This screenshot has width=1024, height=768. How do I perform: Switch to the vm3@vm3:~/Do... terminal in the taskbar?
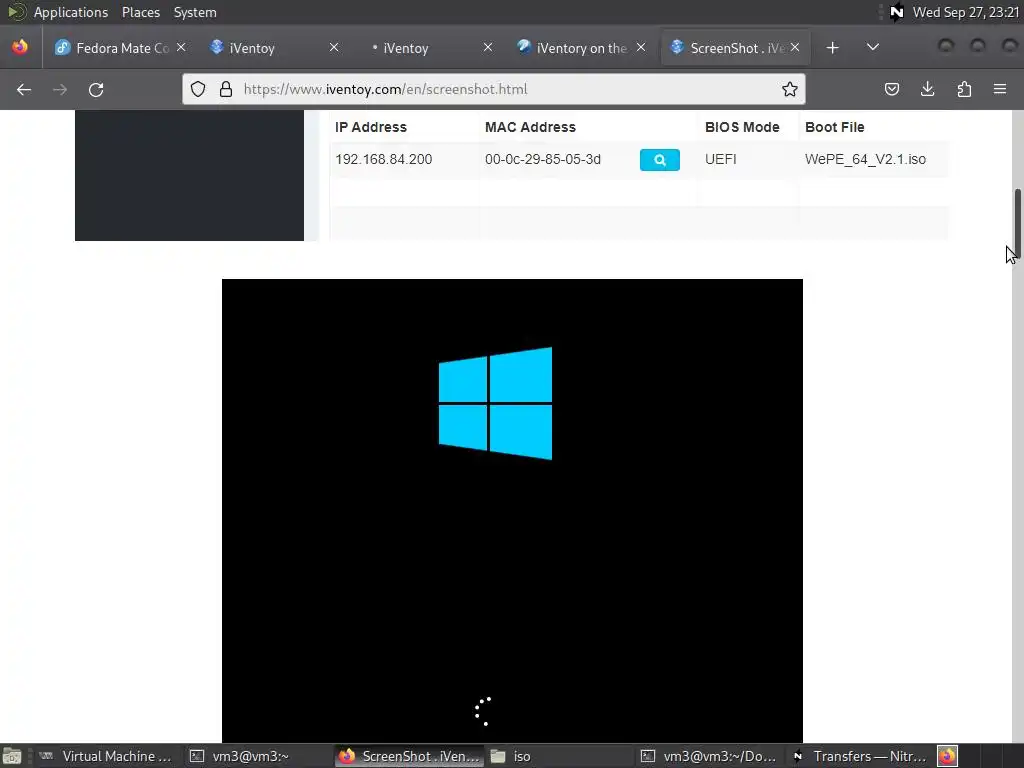[x=709, y=756]
